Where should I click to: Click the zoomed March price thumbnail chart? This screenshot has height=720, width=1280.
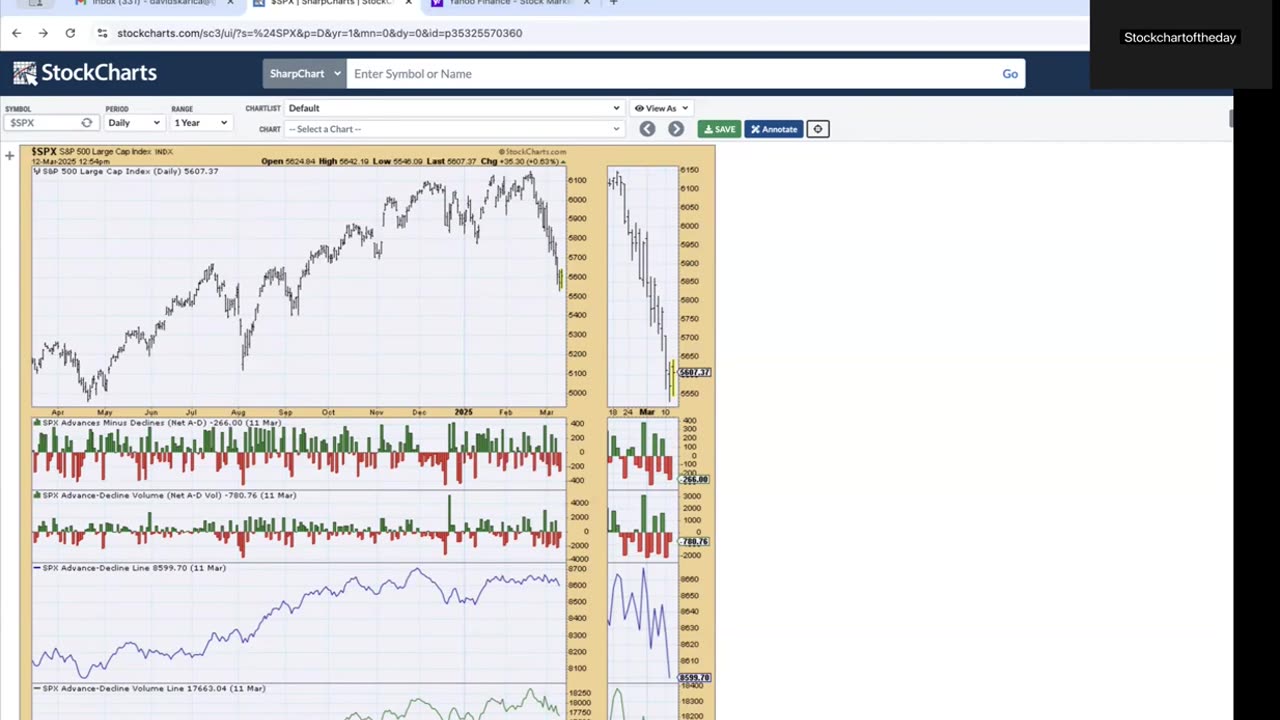click(x=642, y=287)
